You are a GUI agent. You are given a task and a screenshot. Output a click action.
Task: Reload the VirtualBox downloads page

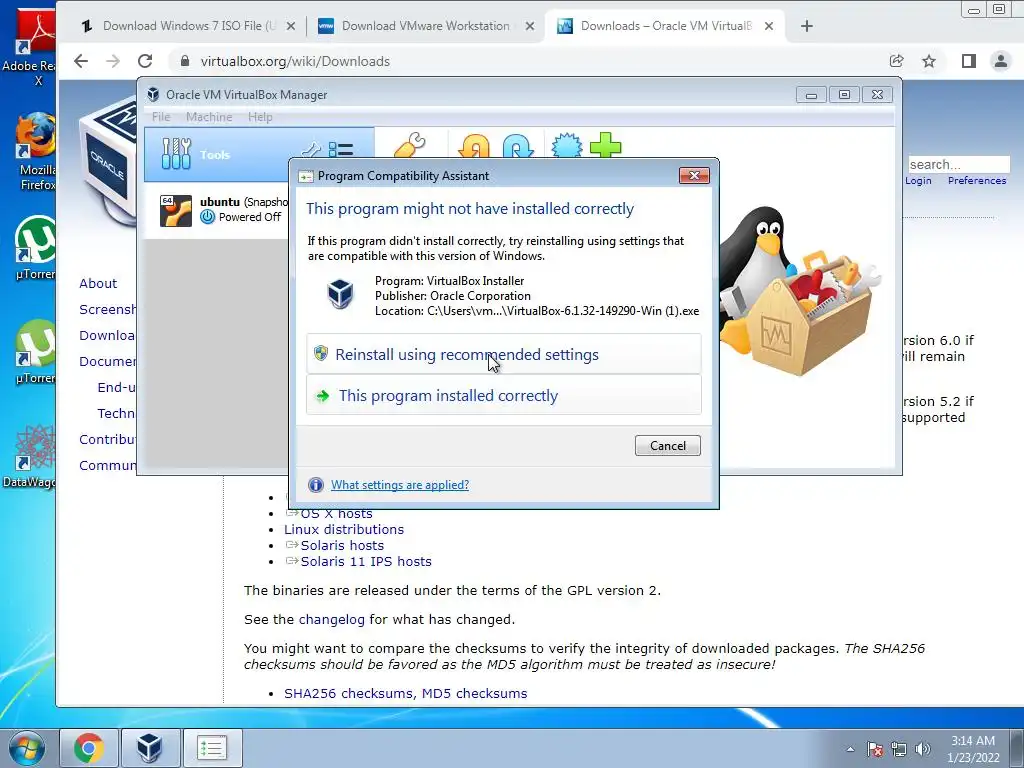click(145, 61)
